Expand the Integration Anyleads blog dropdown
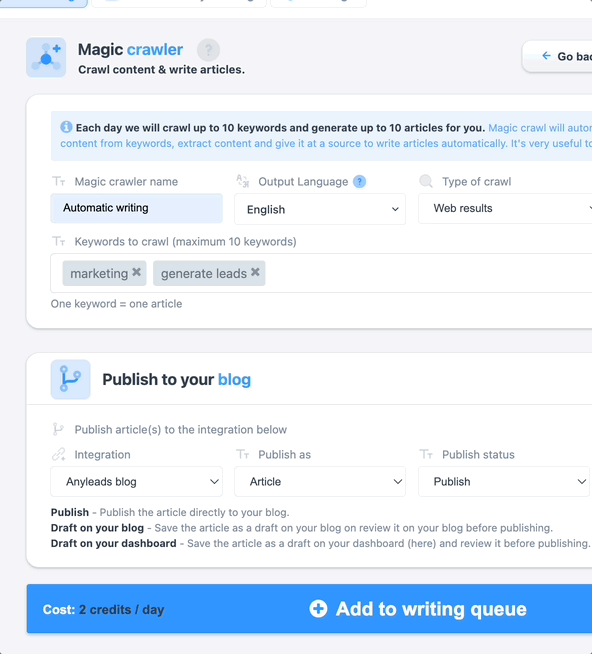 click(136, 481)
